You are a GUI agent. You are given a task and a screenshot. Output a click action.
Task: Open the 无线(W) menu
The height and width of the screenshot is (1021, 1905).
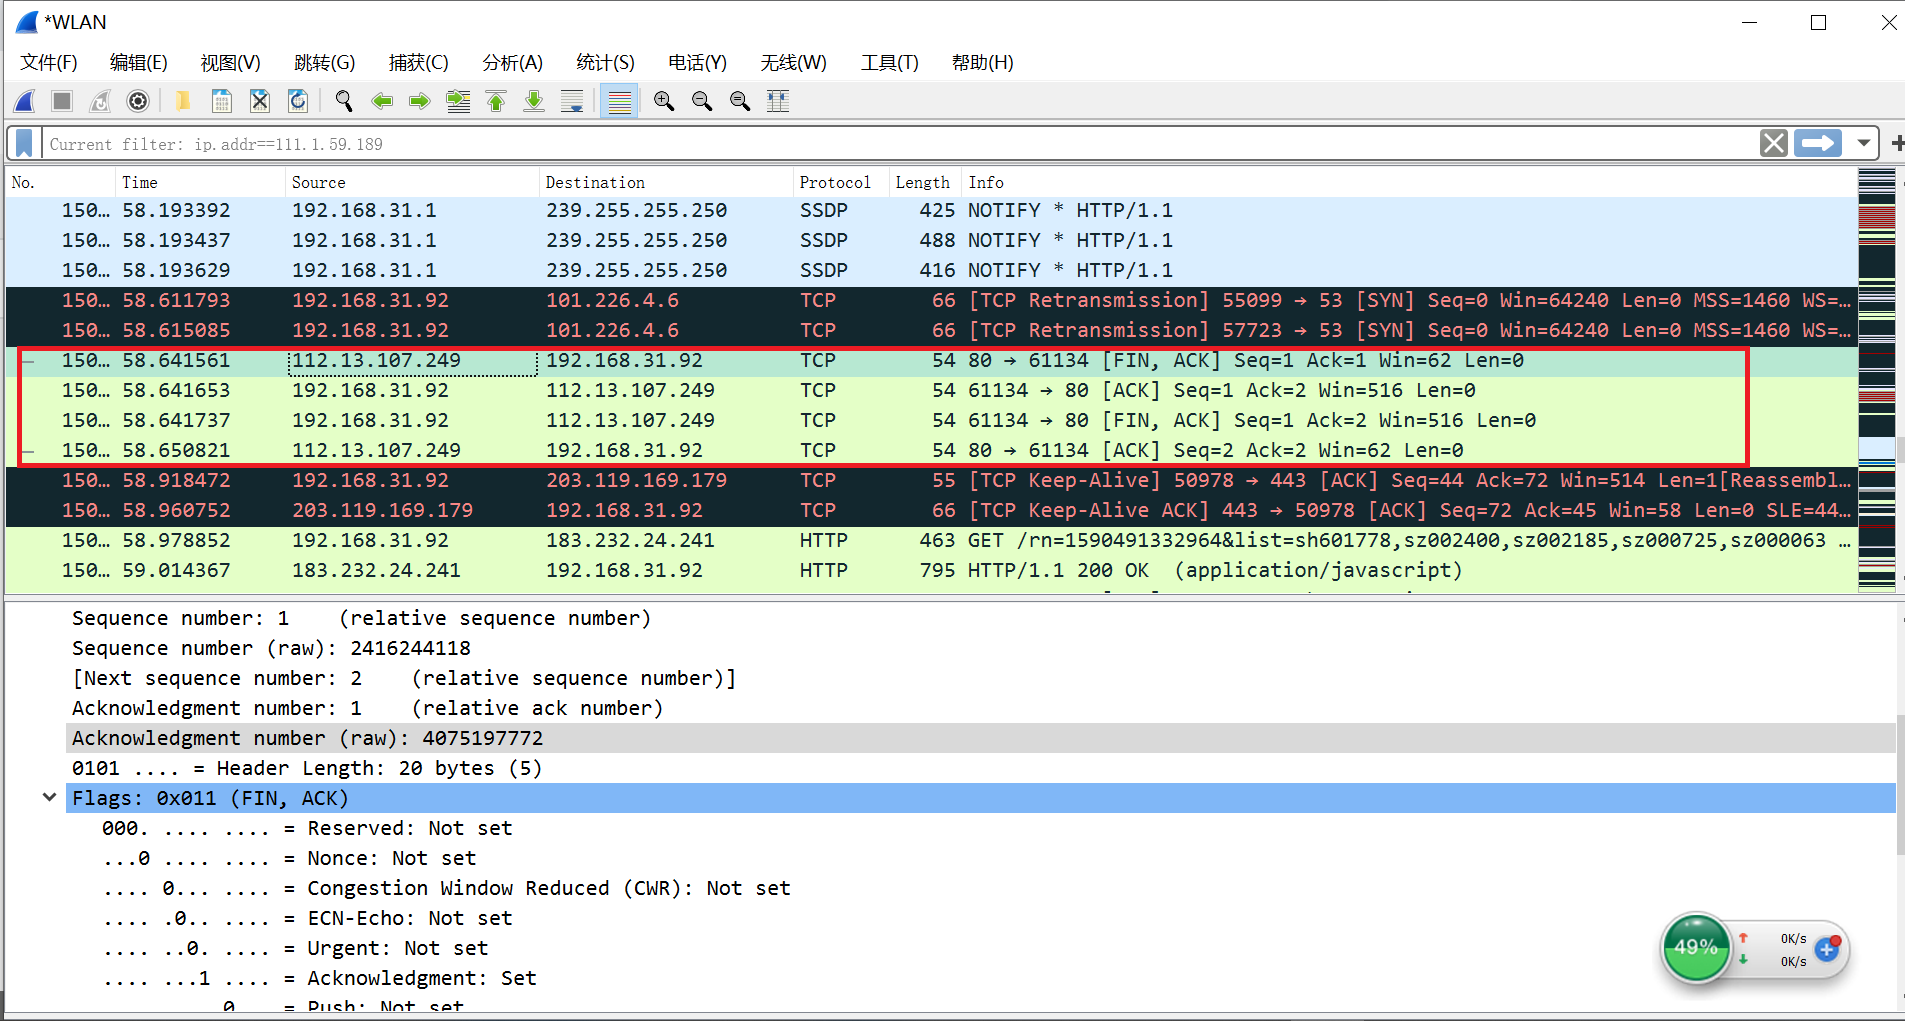(793, 62)
